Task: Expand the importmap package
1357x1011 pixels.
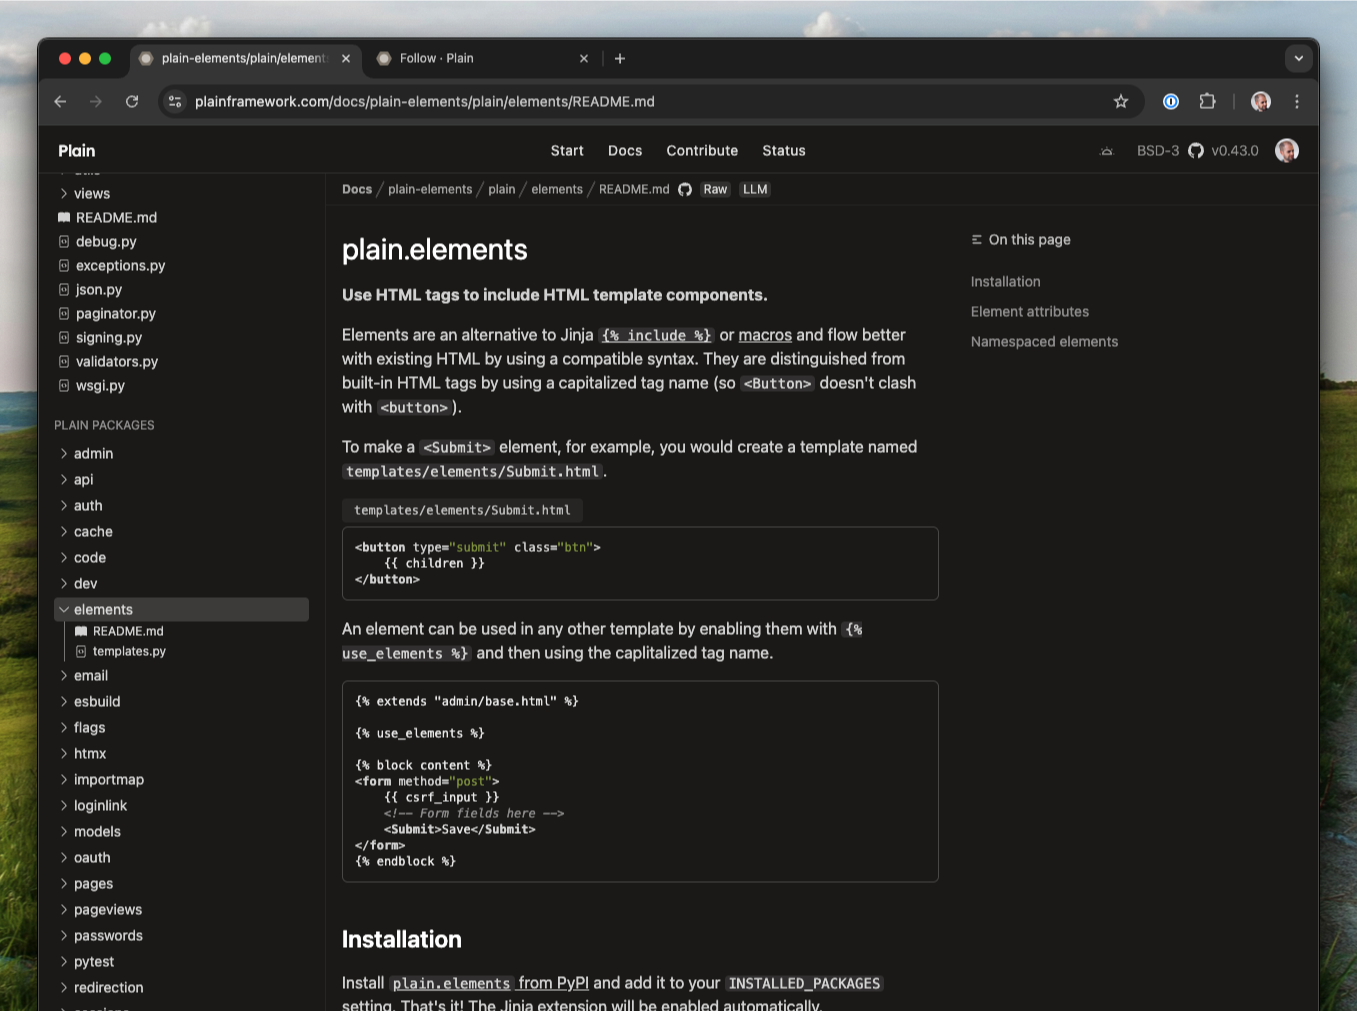Action: pyautogui.click(x=109, y=779)
